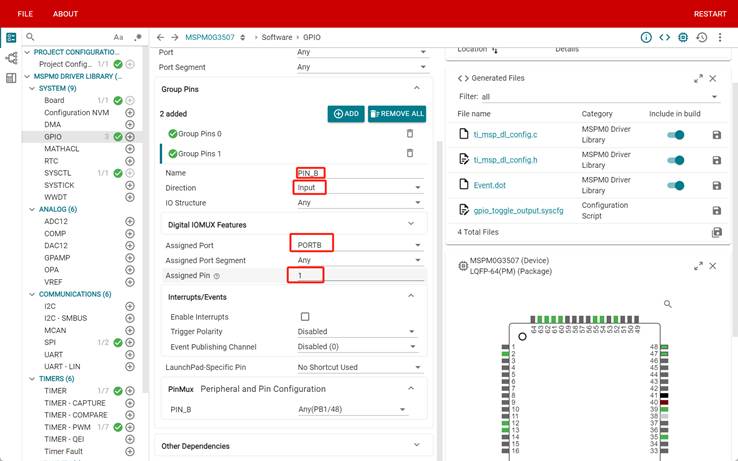Toggle include in build for ti_msp_dl_config.h

point(676,160)
